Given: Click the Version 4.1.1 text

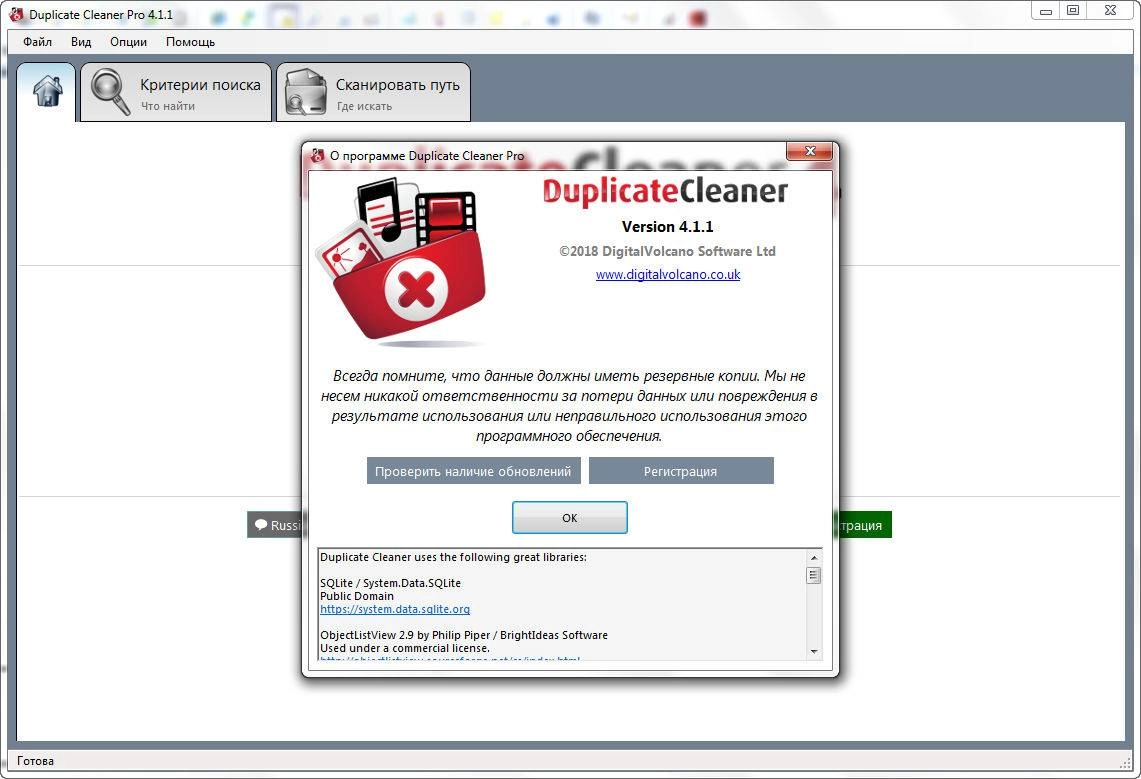Looking at the screenshot, I should pos(667,226).
